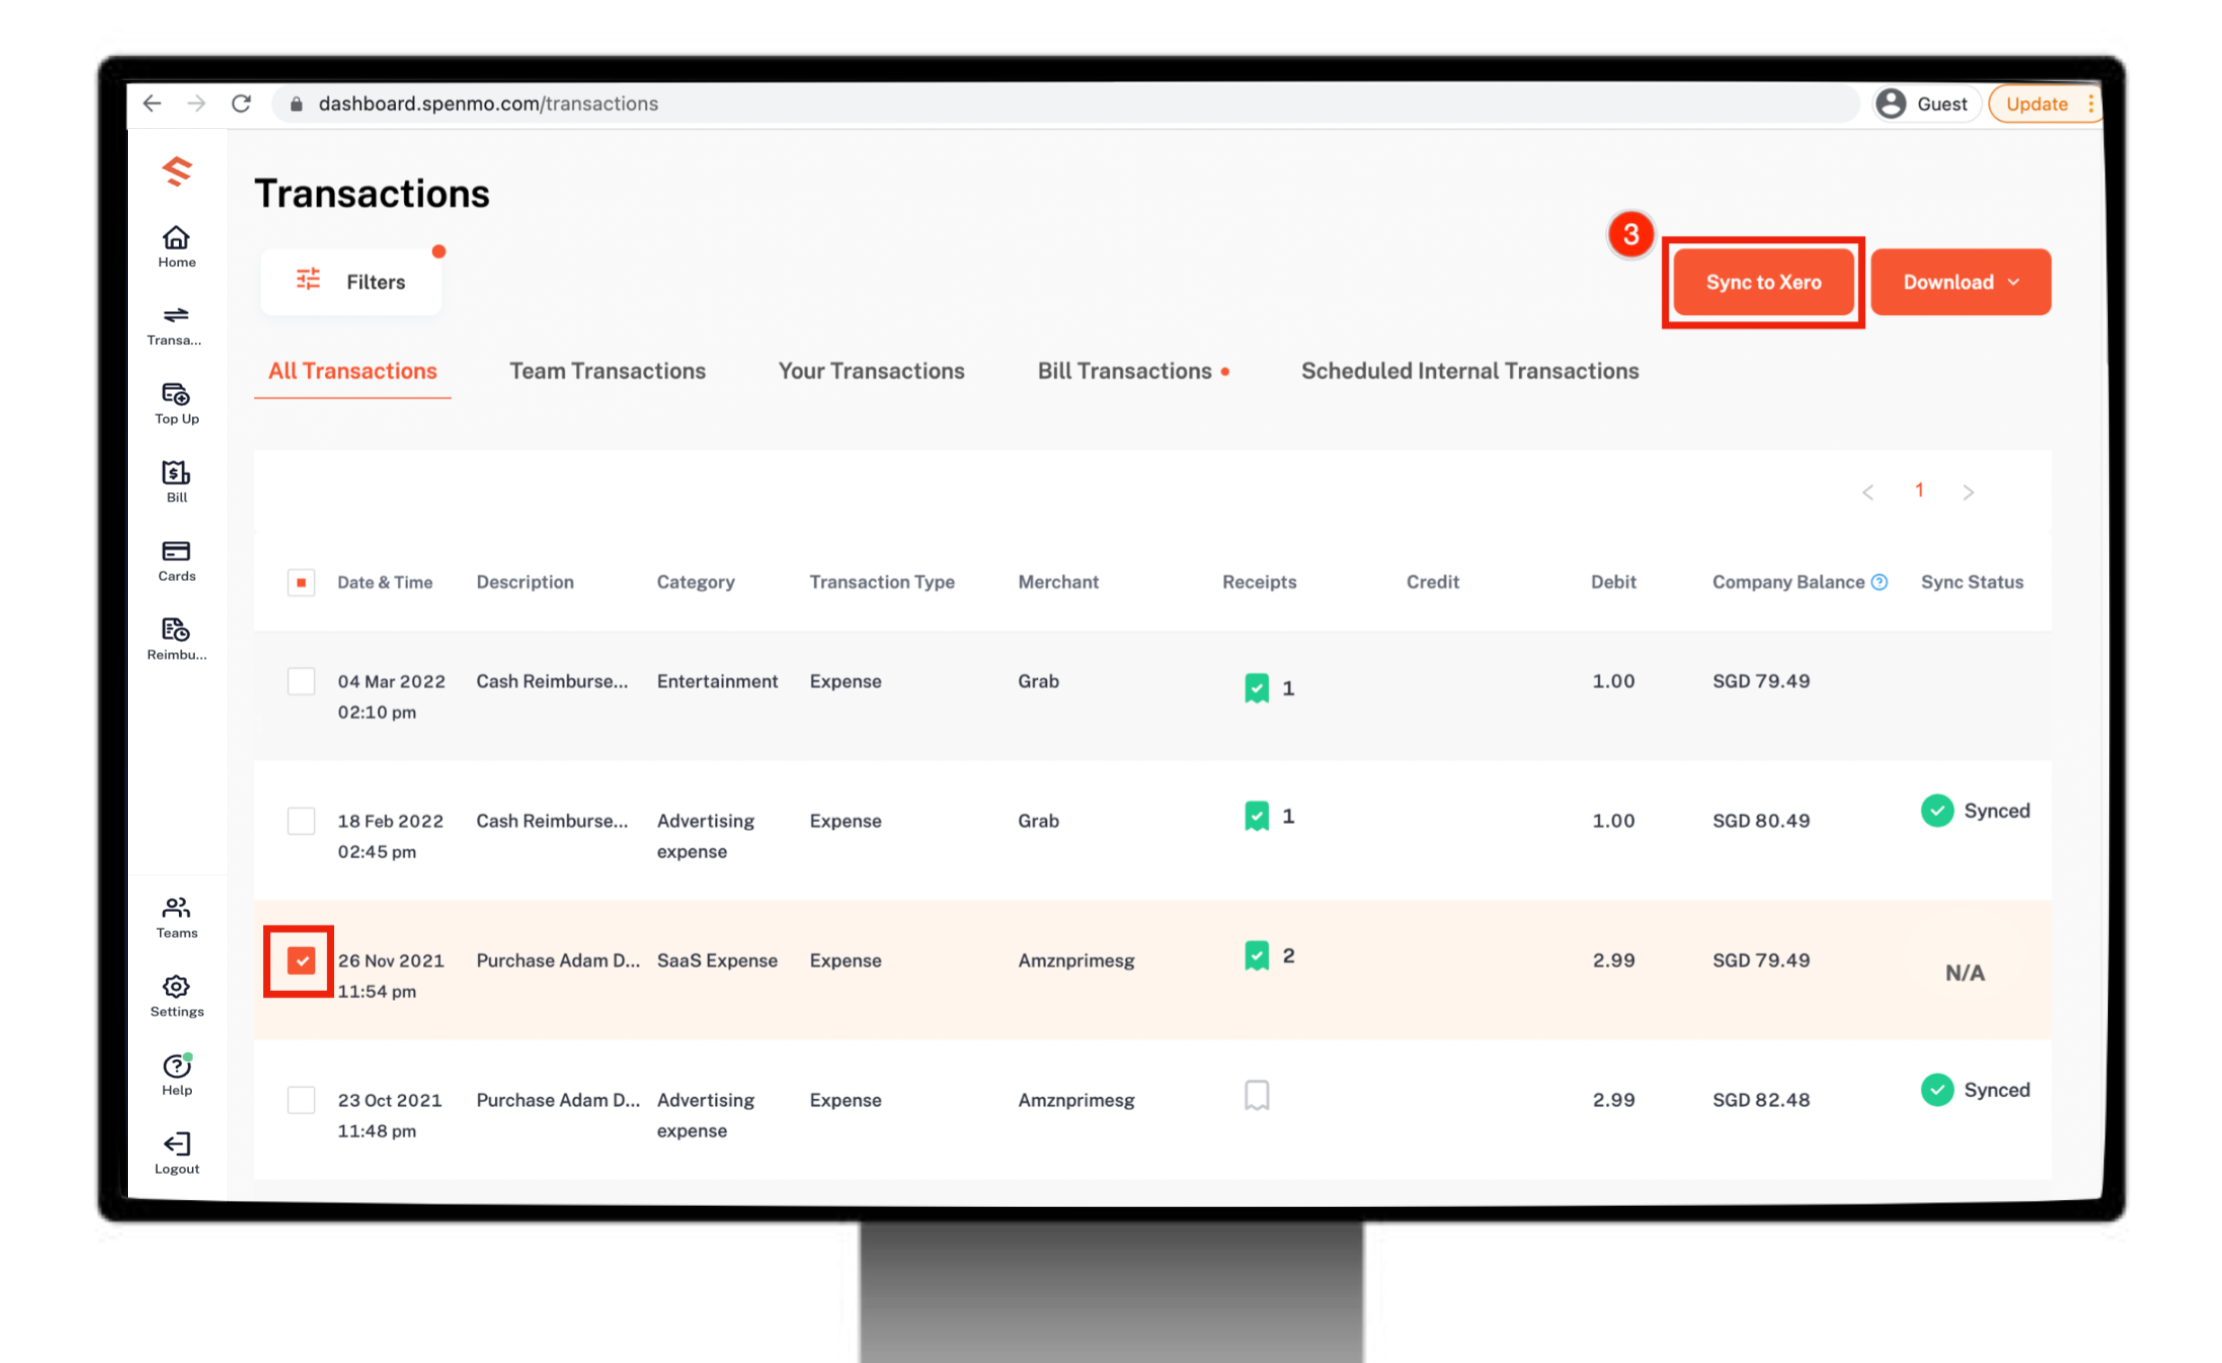Click the Sync to Xero button
This screenshot has height=1363, width=2222.
(x=1763, y=282)
